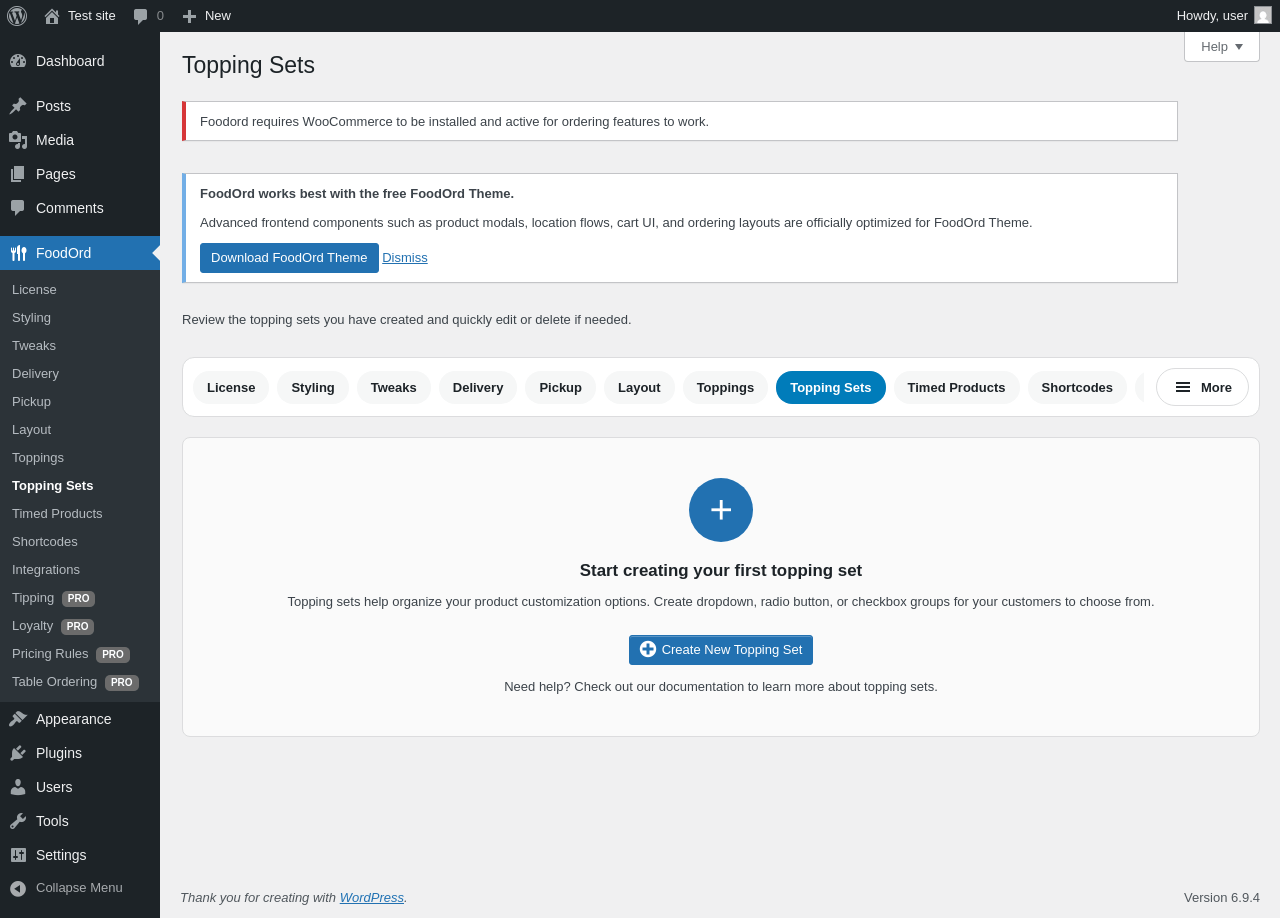Open the Pickup tab
This screenshot has height=918, width=1280.
tap(560, 387)
